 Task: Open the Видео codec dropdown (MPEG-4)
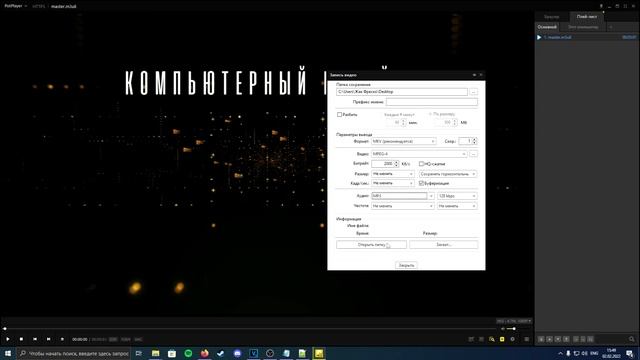click(x=419, y=154)
